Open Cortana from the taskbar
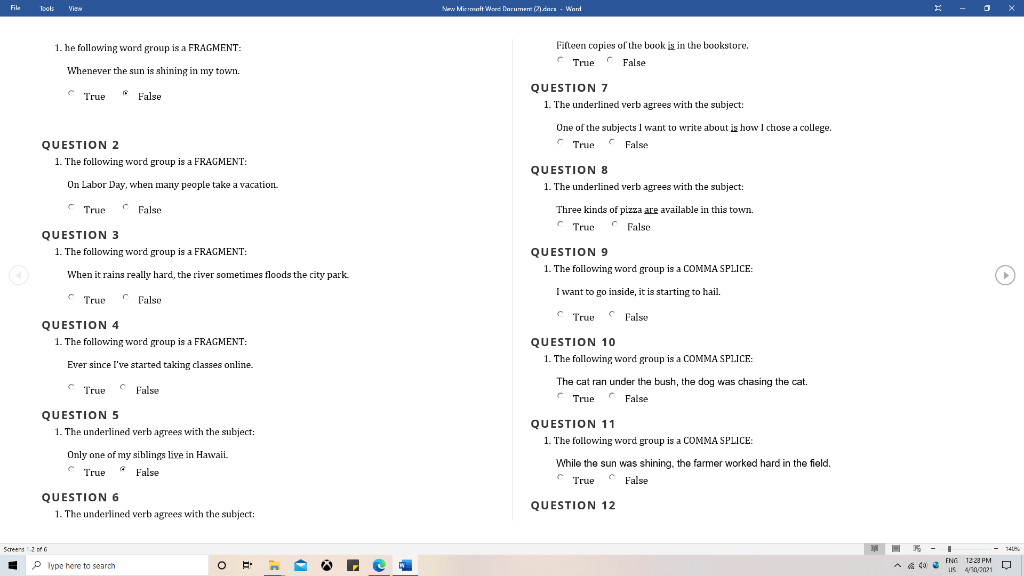Viewport: 1024px width, 576px height. [x=222, y=565]
